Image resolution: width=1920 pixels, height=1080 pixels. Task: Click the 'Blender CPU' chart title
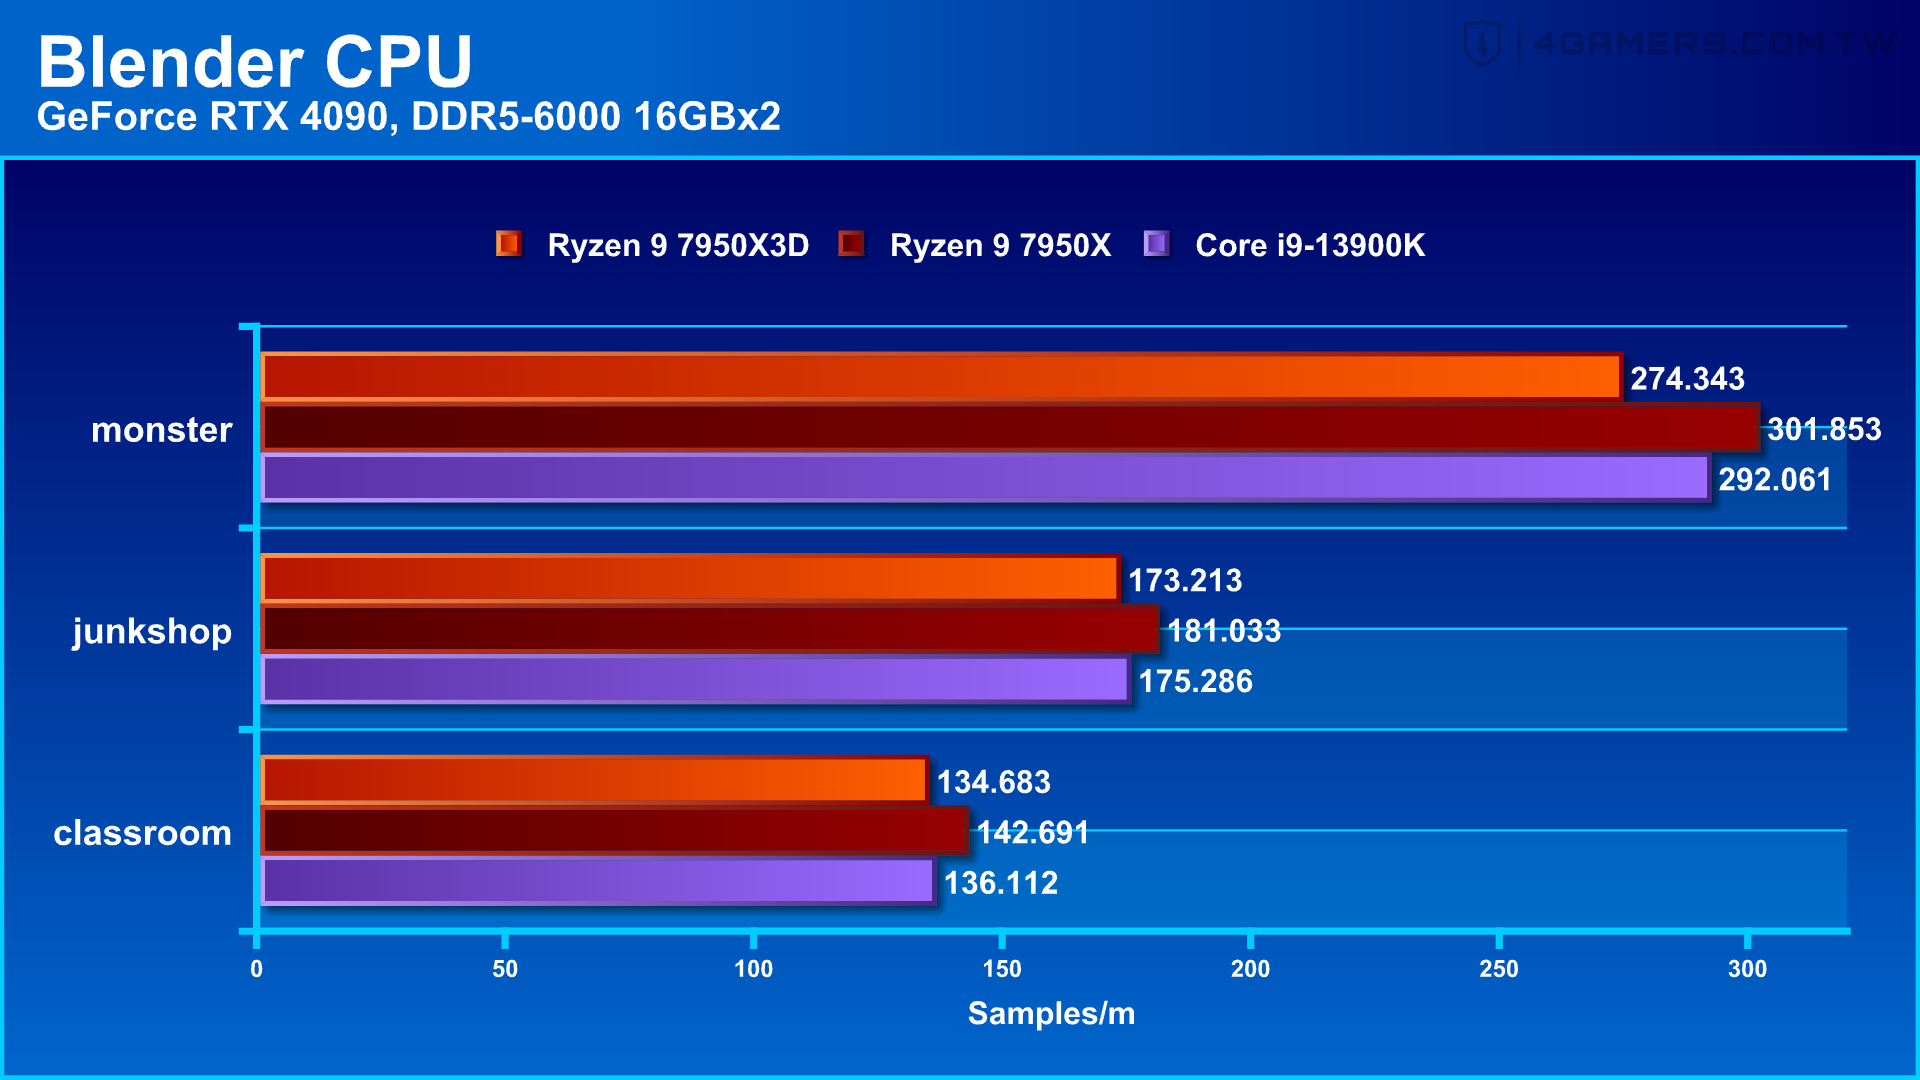[255, 62]
